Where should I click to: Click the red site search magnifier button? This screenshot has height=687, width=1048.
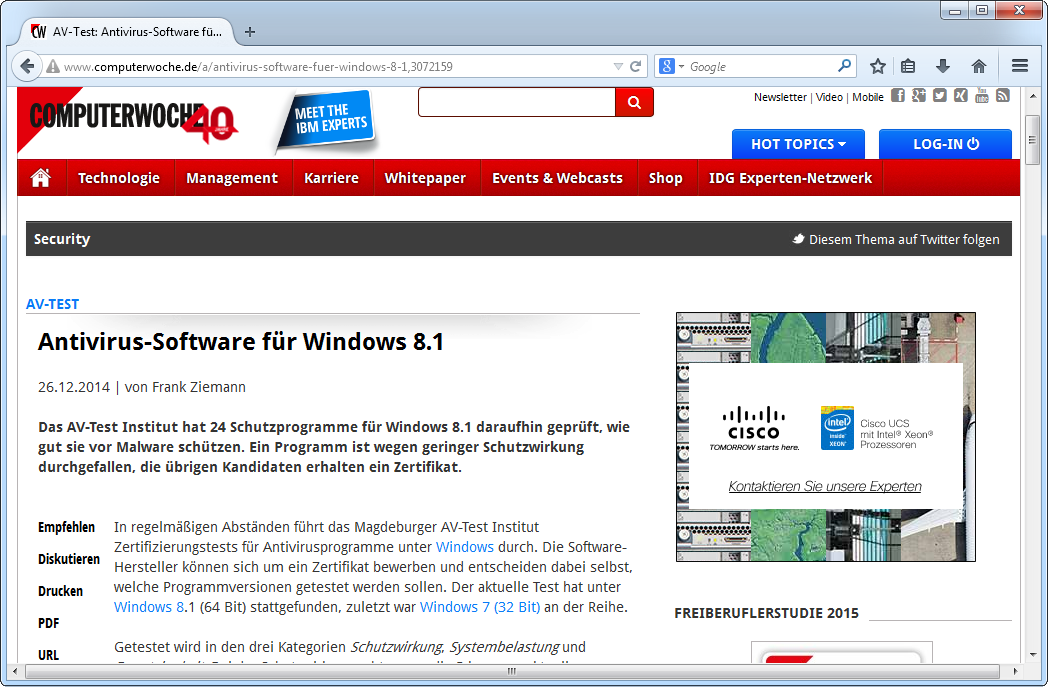click(634, 102)
